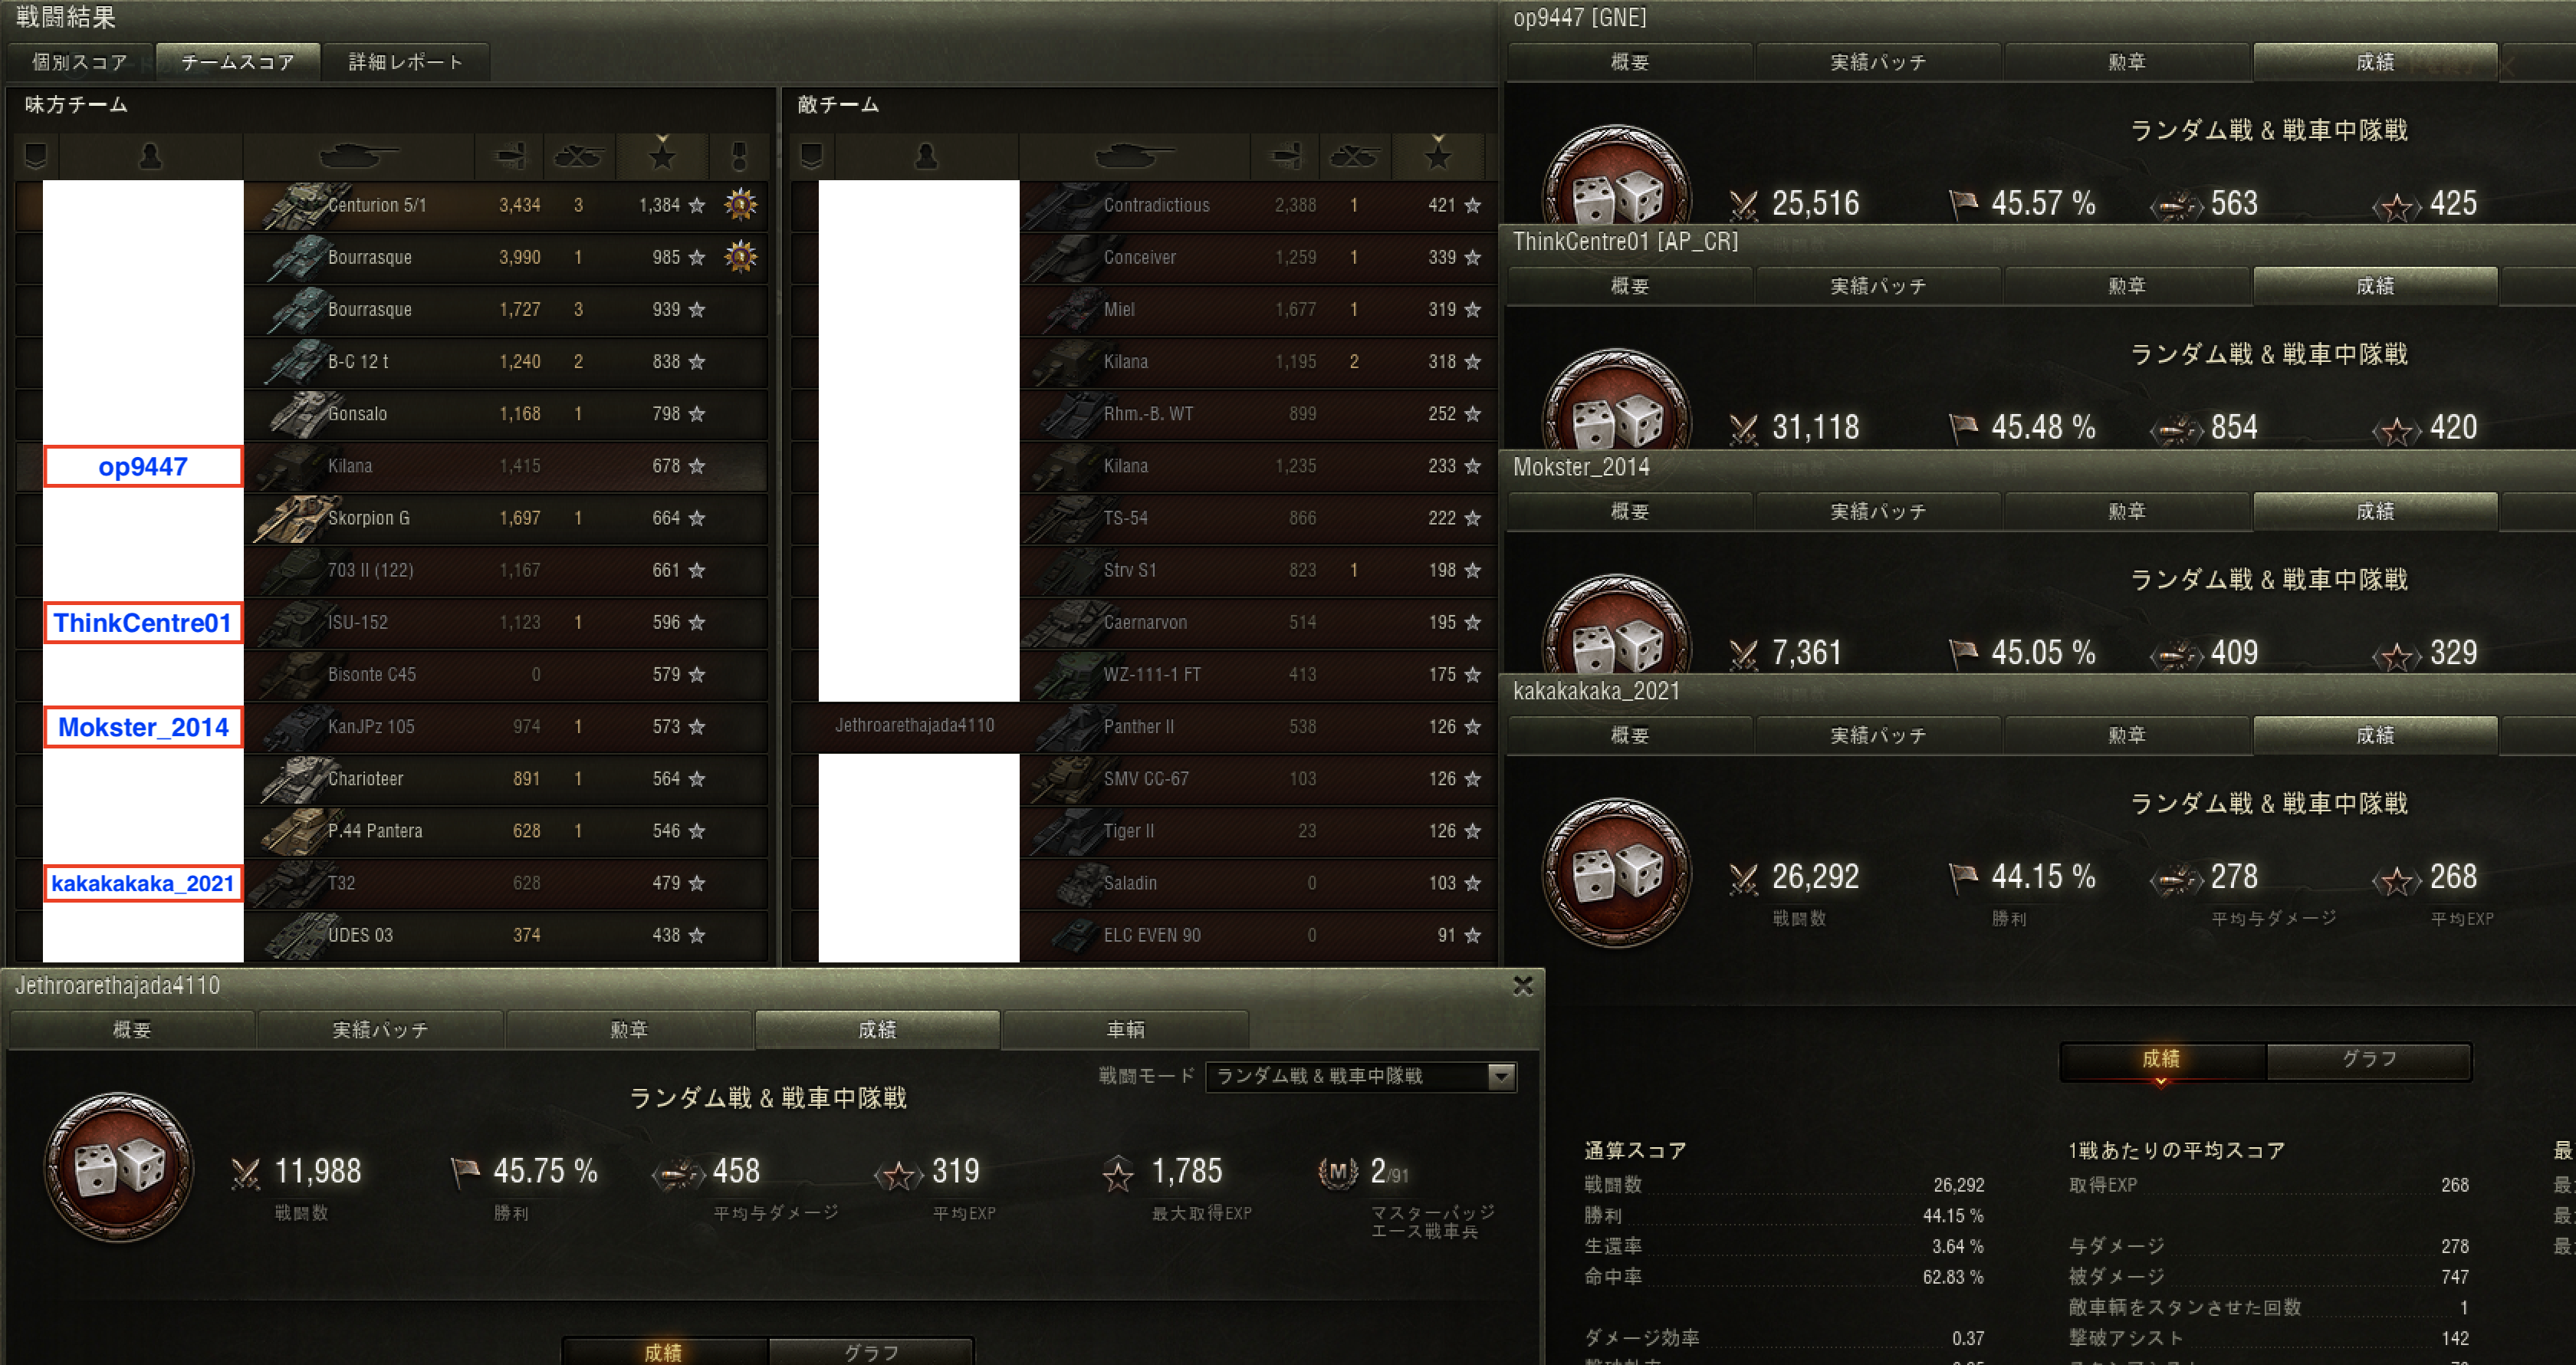This screenshot has width=2576, height=1365.
Task: Toggle 成績 view in Jethroarethajada4110 window
Action: click(x=663, y=1351)
